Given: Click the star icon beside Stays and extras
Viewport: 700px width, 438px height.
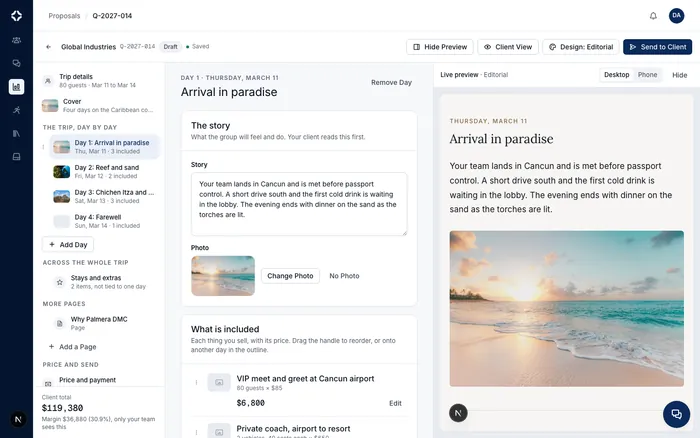Looking at the screenshot, I should pyautogui.click(x=59, y=282).
